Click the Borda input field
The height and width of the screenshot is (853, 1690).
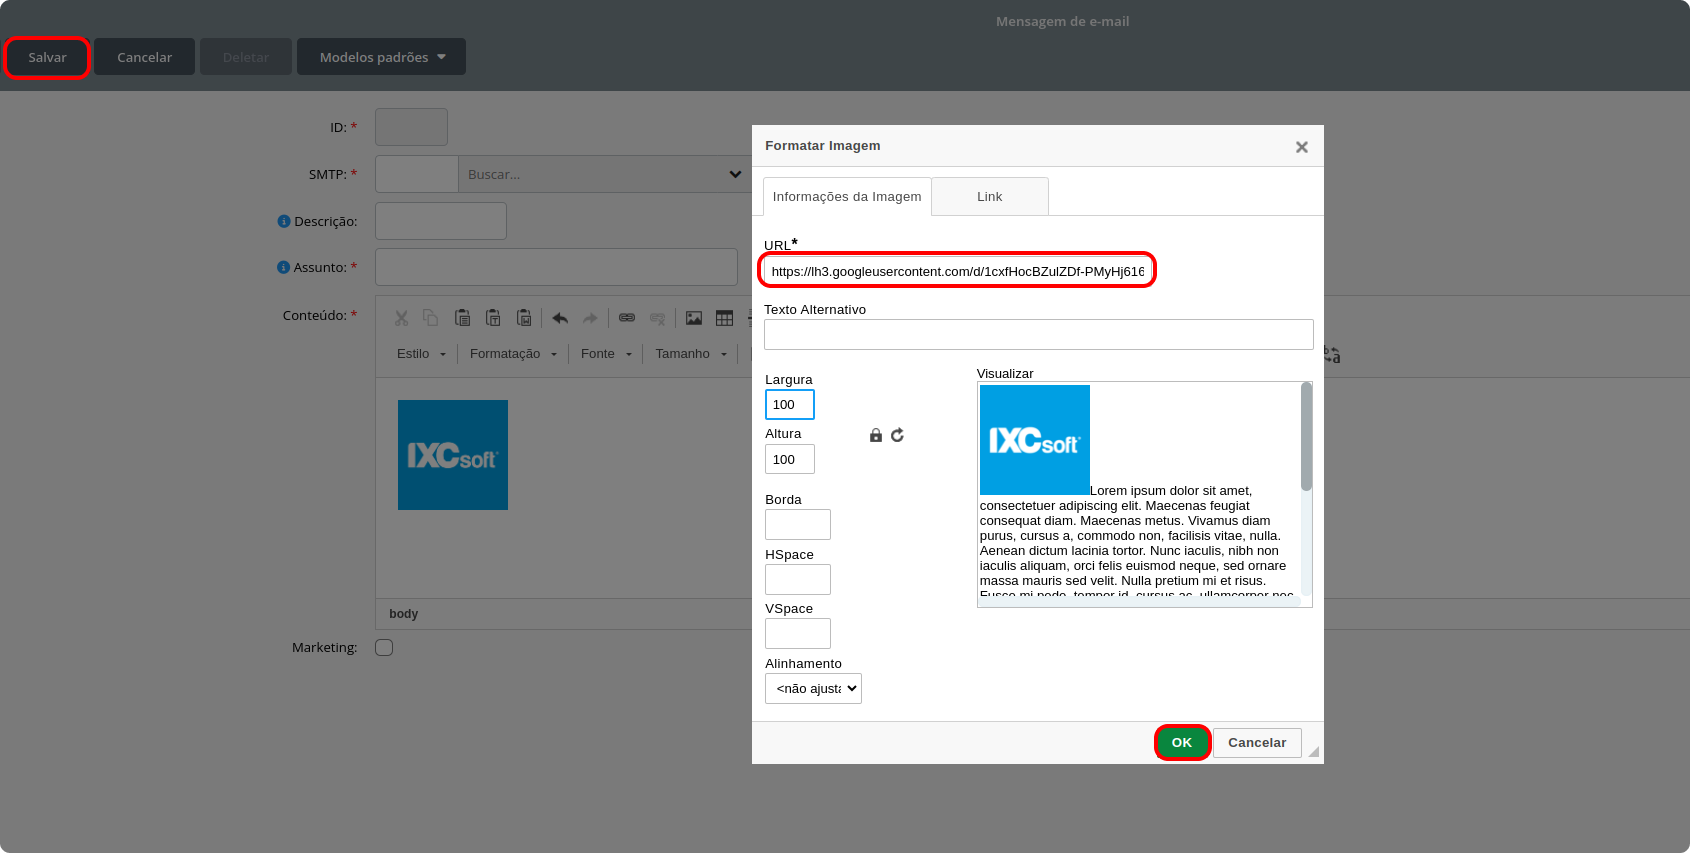[797, 524]
